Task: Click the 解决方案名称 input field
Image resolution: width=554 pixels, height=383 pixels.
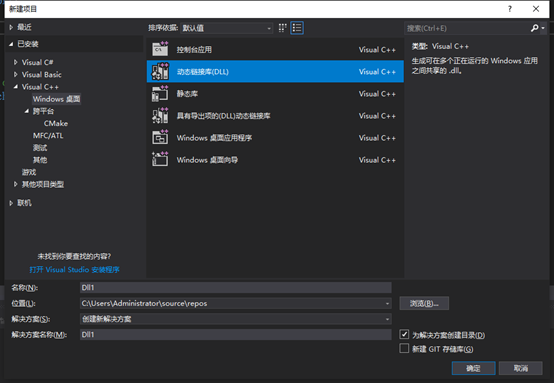Action: (x=236, y=335)
